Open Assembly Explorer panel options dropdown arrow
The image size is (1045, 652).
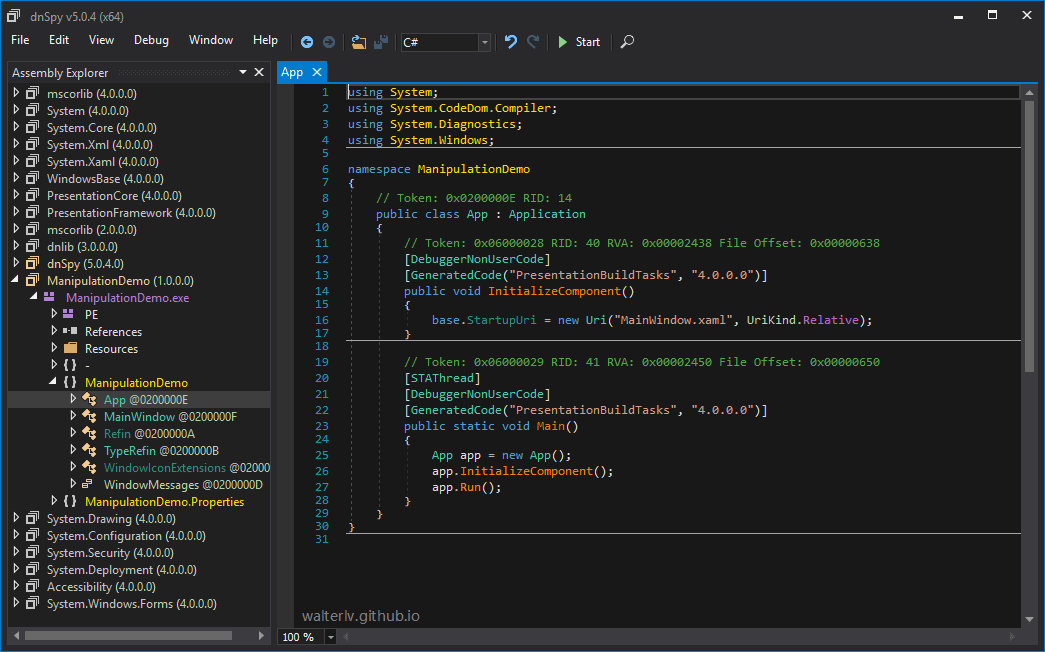click(243, 72)
